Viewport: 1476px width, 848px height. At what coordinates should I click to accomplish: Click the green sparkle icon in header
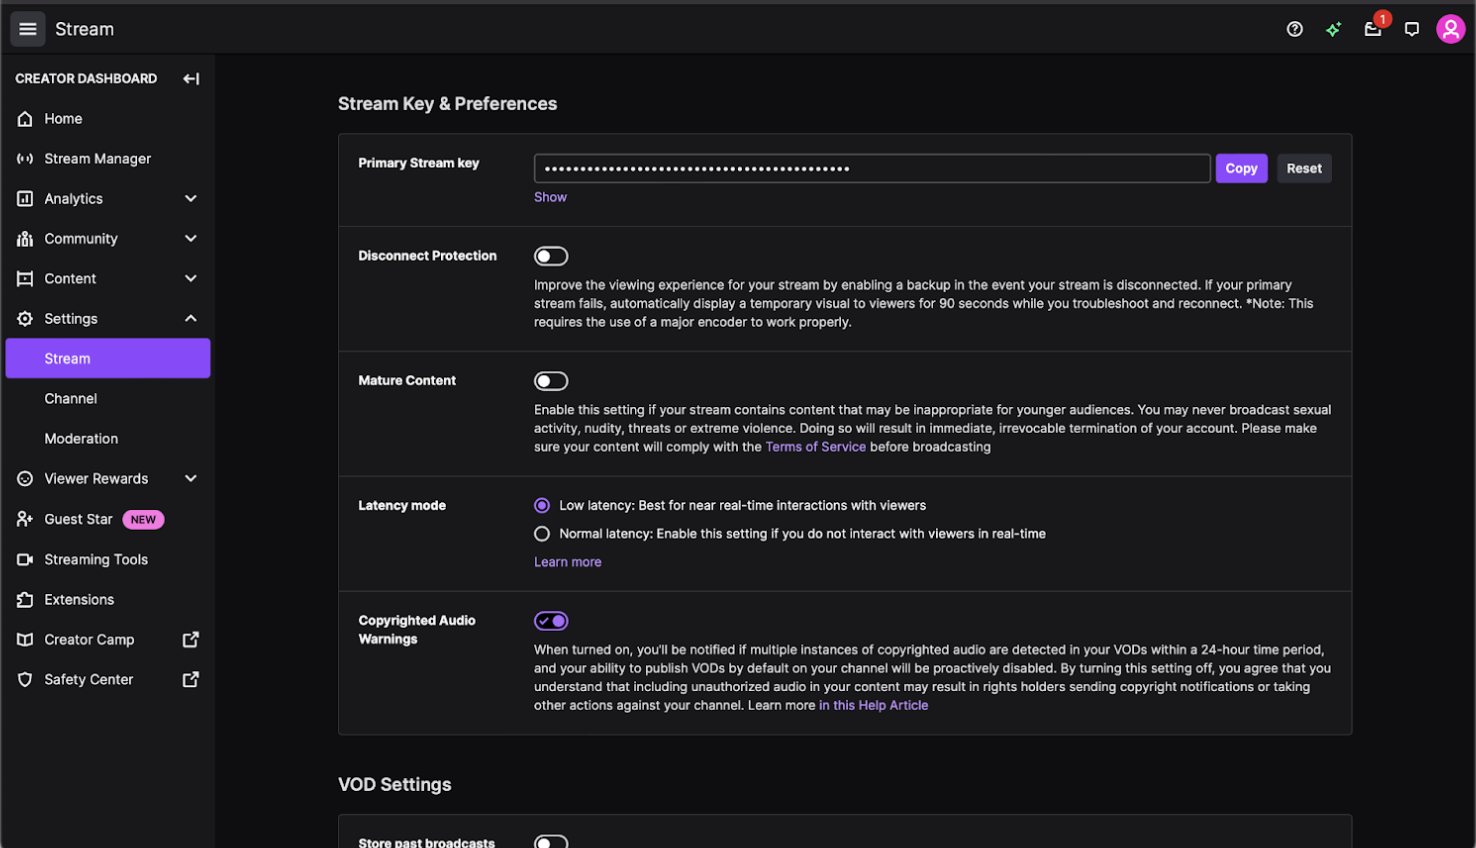tap(1333, 29)
